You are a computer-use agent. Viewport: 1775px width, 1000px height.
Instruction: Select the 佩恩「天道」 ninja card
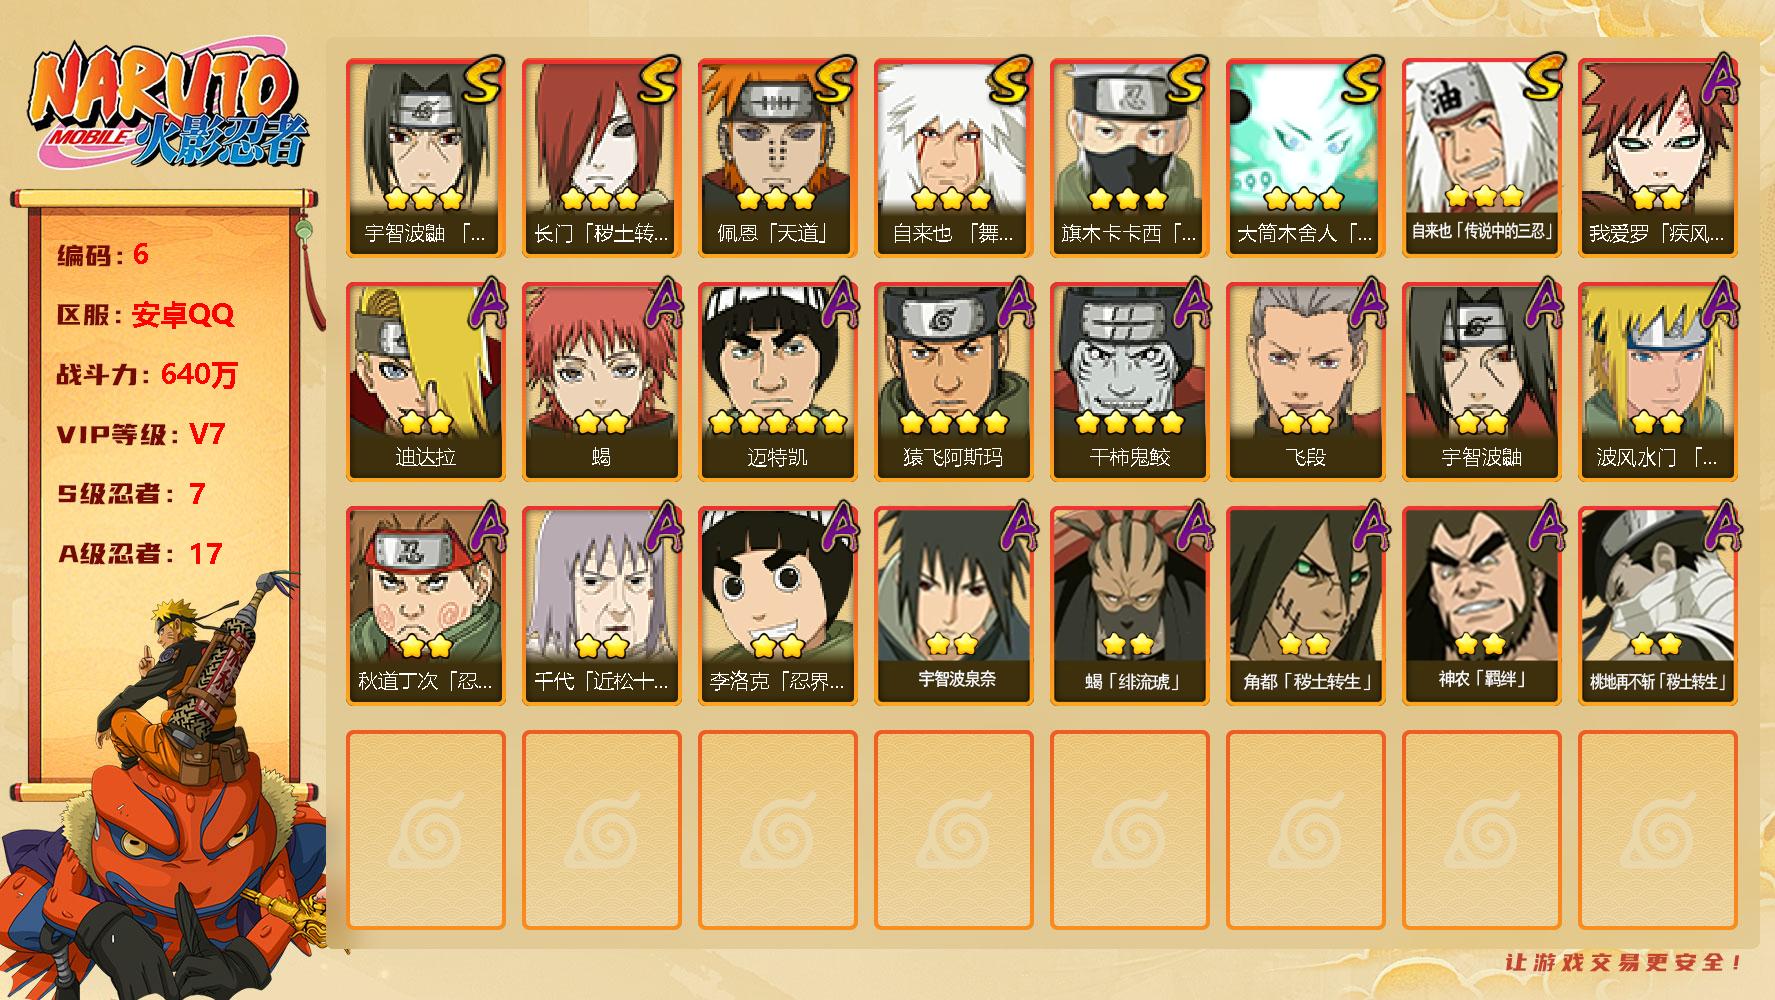pyautogui.click(x=777, y=157)
